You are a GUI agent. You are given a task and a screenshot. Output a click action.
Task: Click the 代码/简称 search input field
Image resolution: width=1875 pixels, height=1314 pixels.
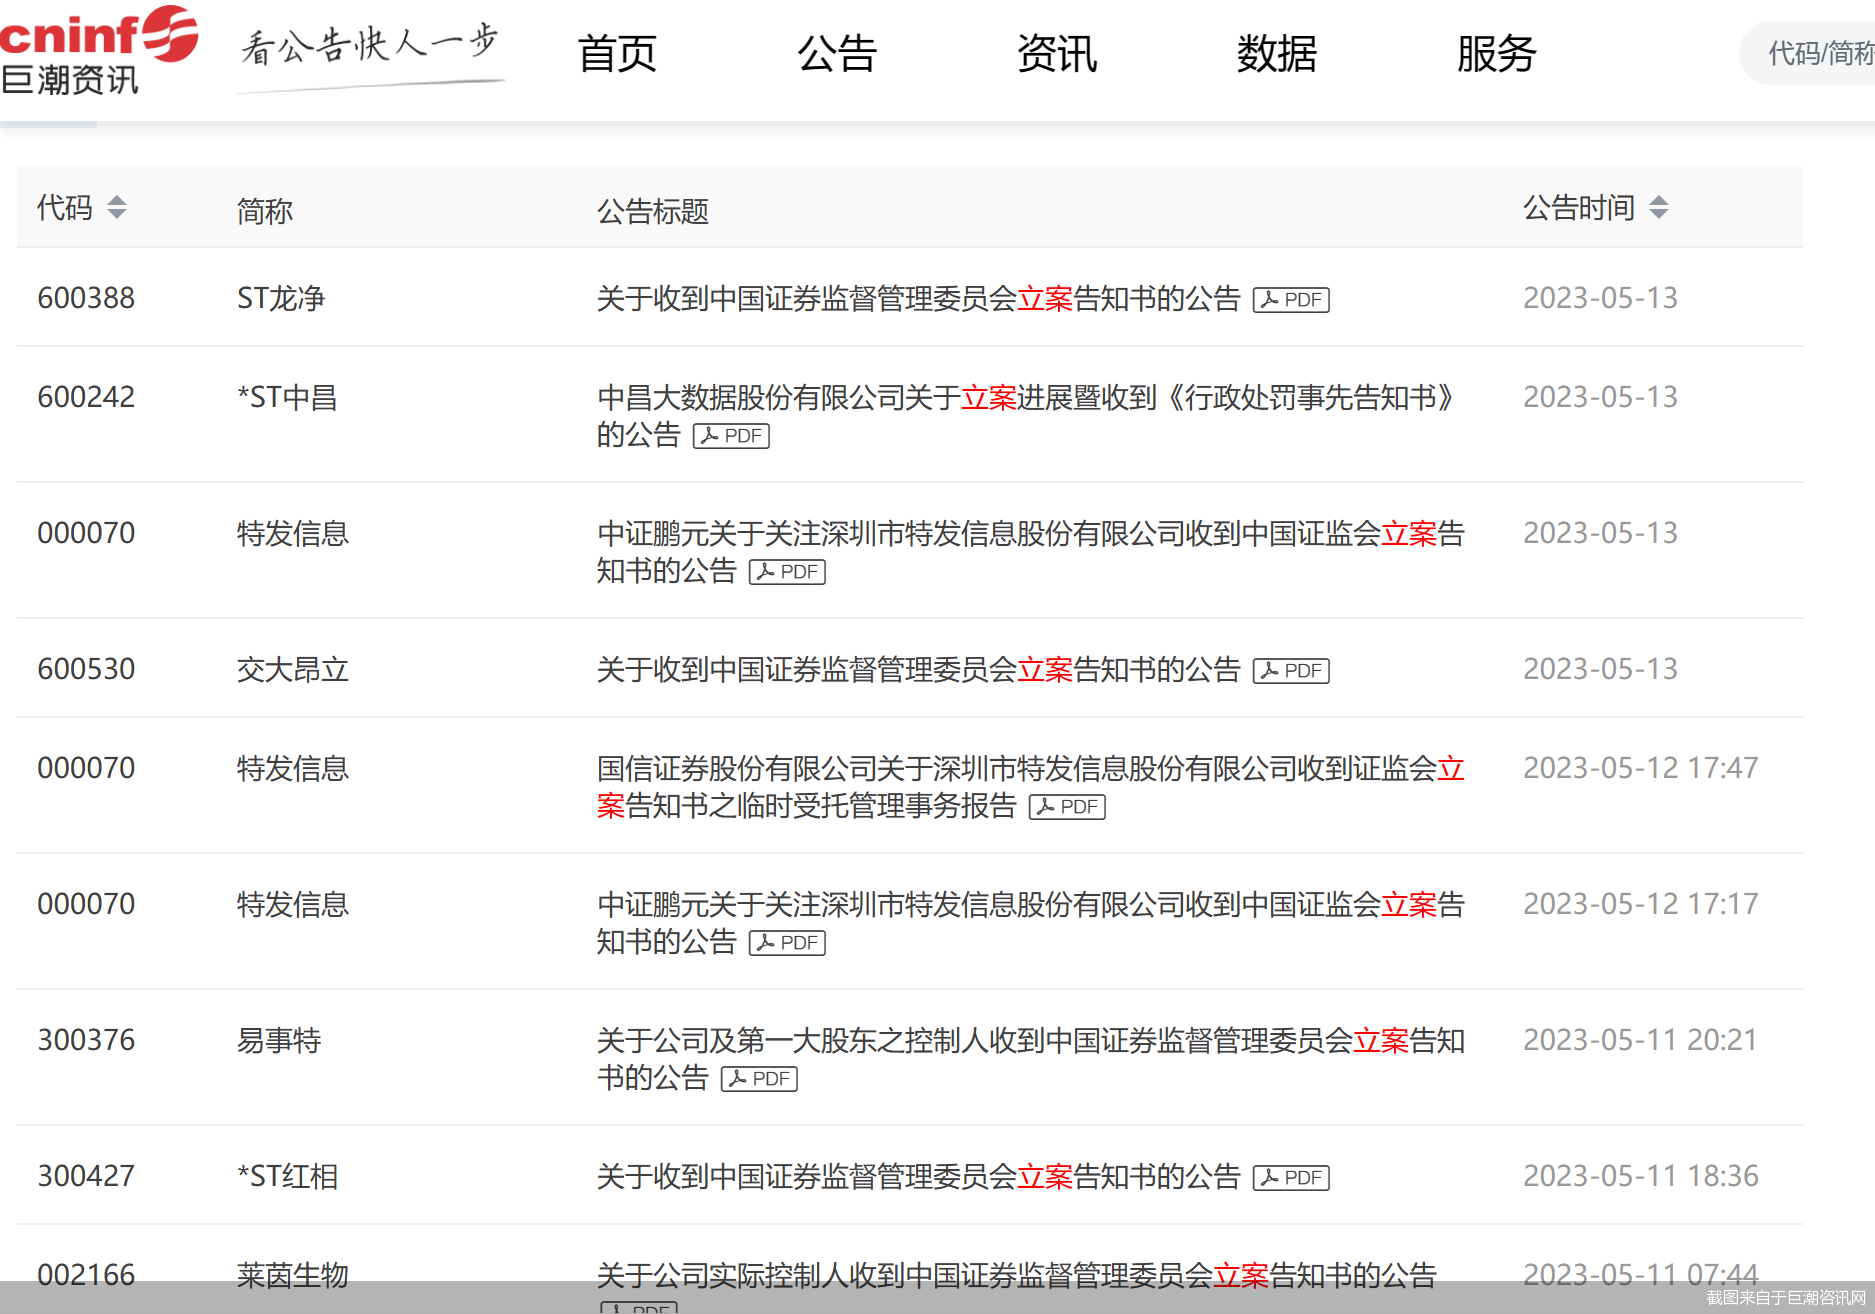(1815, 53)
